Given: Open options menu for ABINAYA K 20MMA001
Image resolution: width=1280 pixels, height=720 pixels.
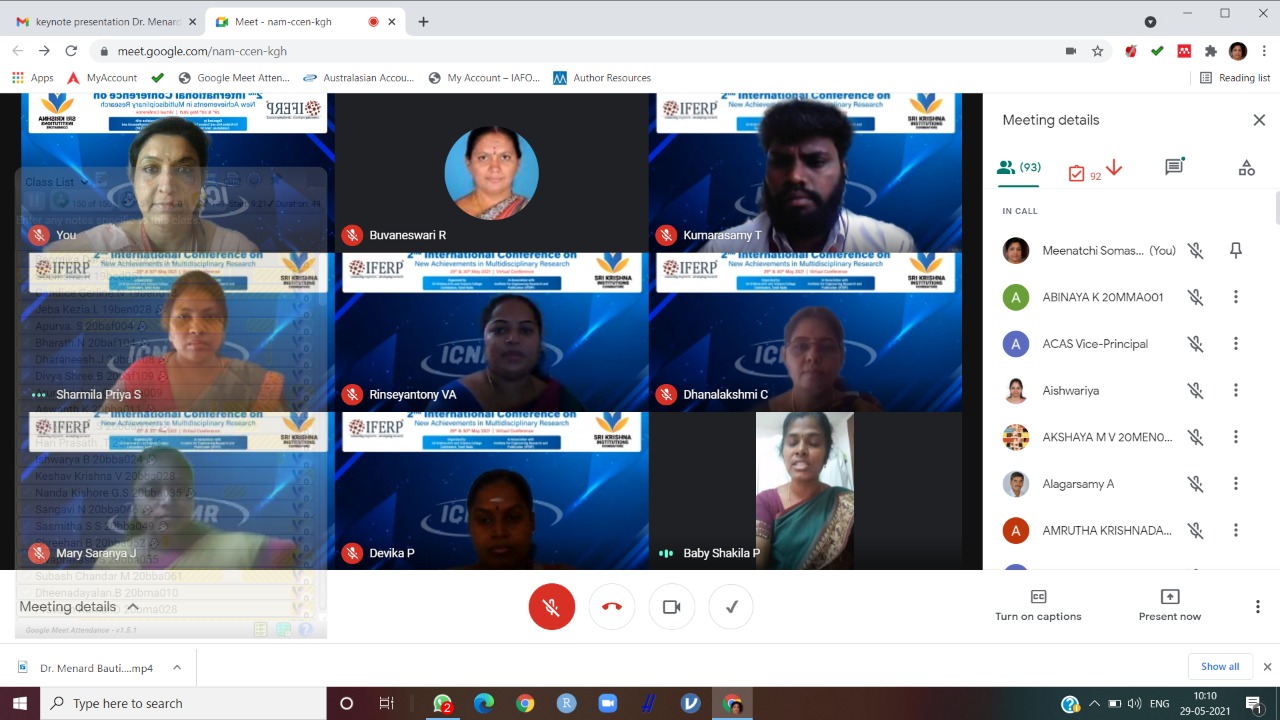Looking at the screenshot, I should pos(1236,297).
